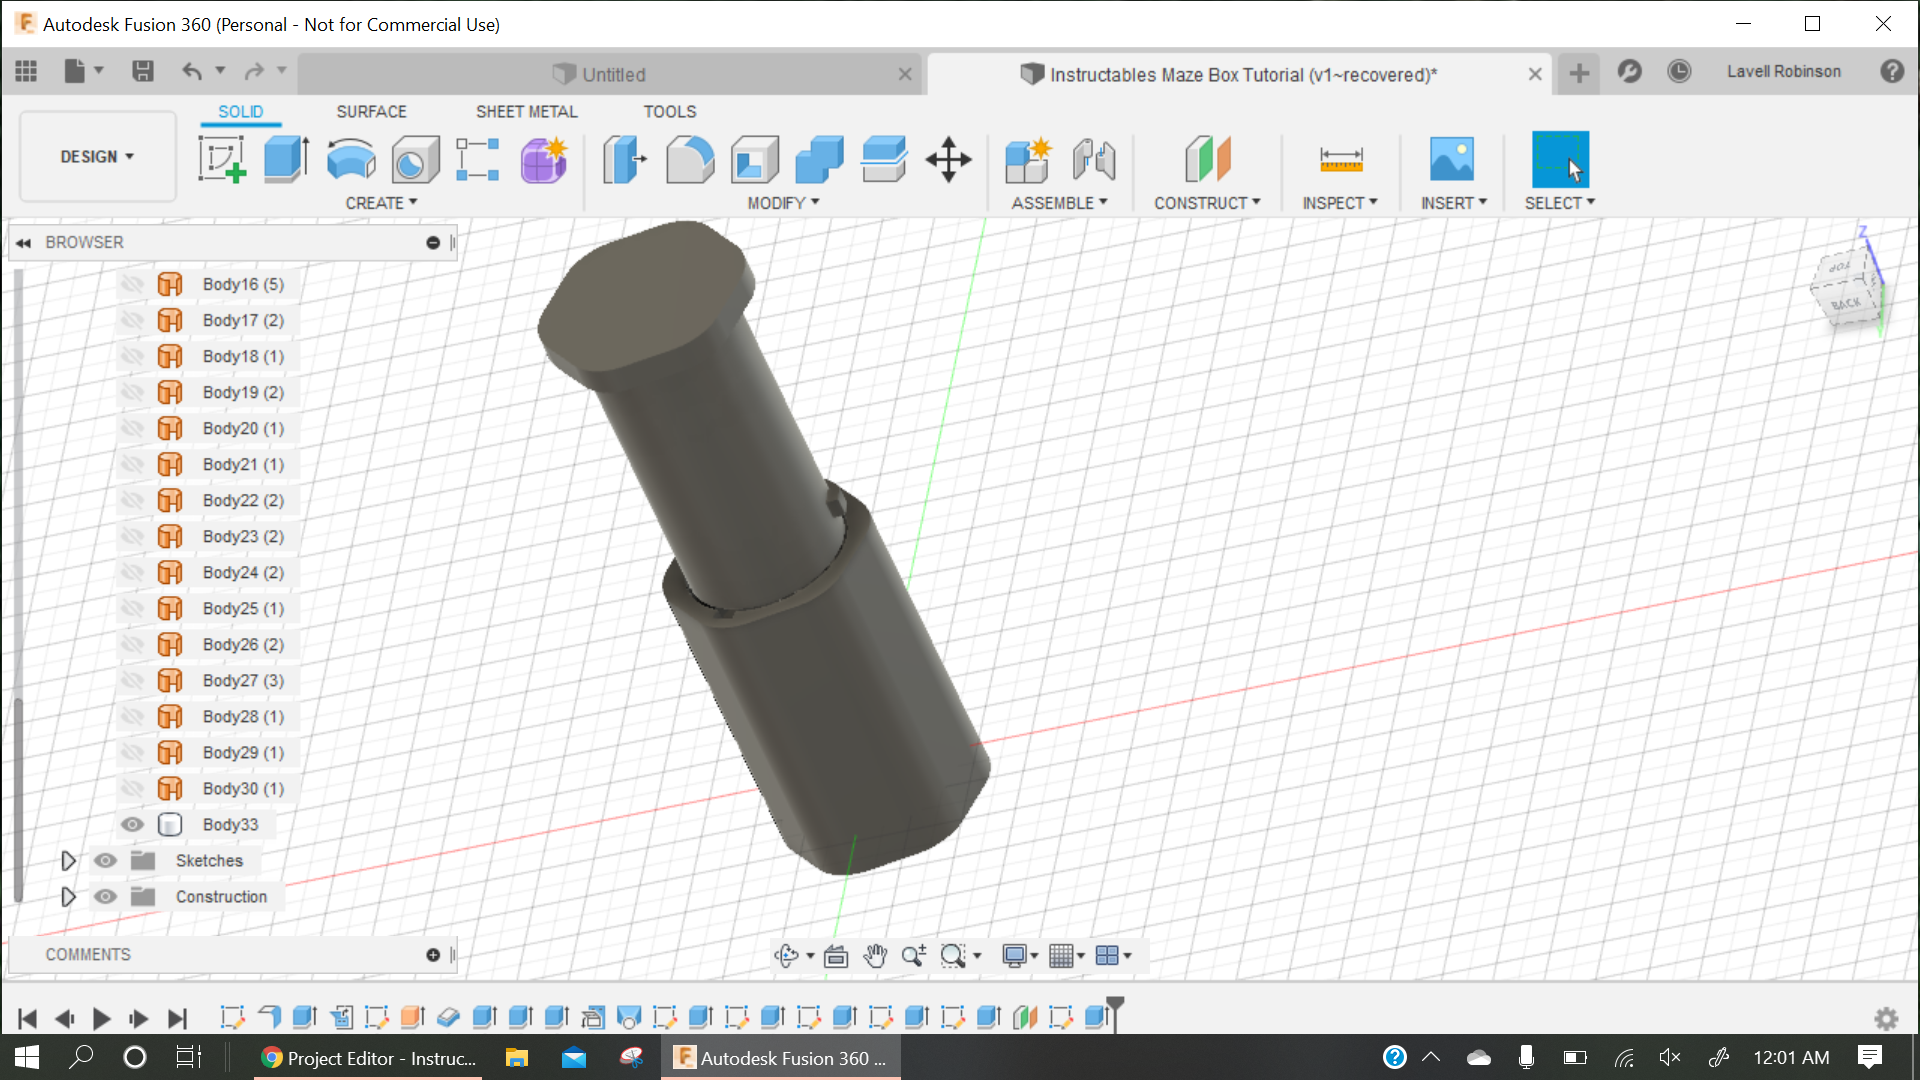Switch to the TOOLS tab
The image size is (1920, 1080).
pyautogui.click(x=669, y=112)
